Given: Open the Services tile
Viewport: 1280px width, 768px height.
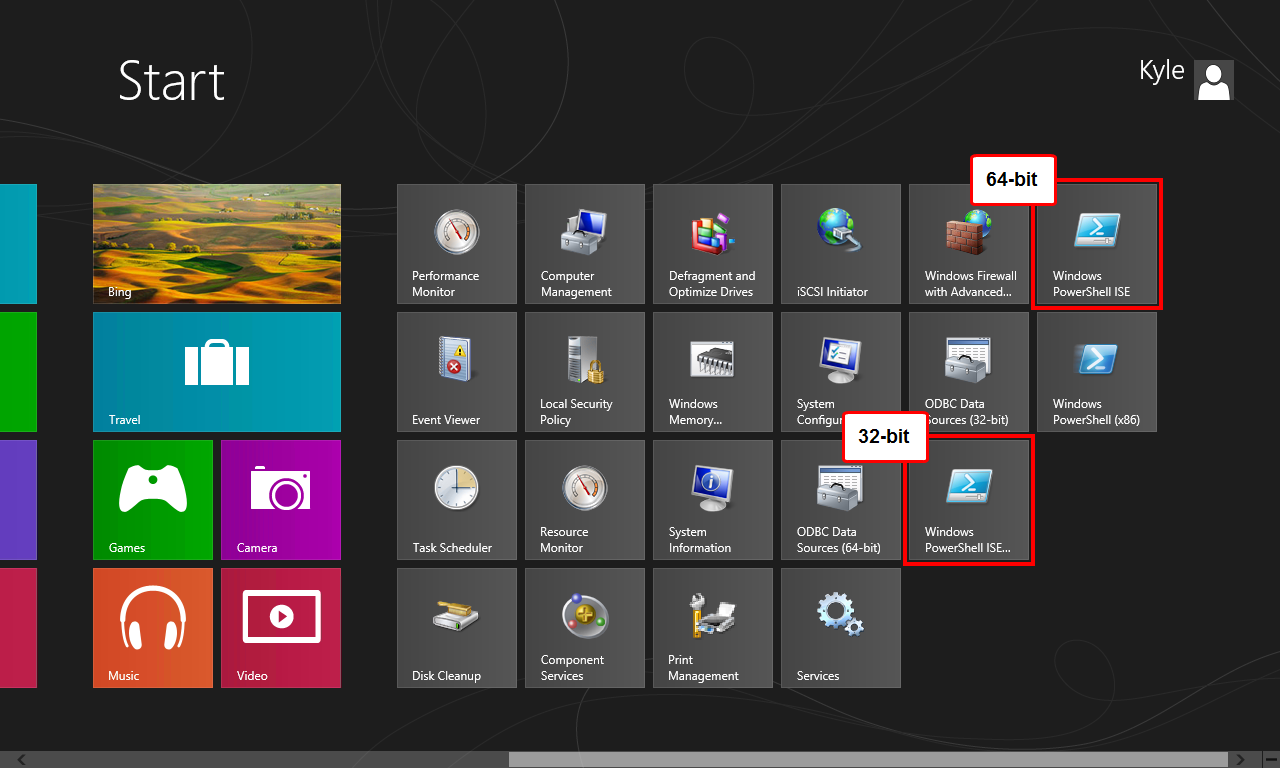Looking at the screenshot, I should [x=841, y=628].
